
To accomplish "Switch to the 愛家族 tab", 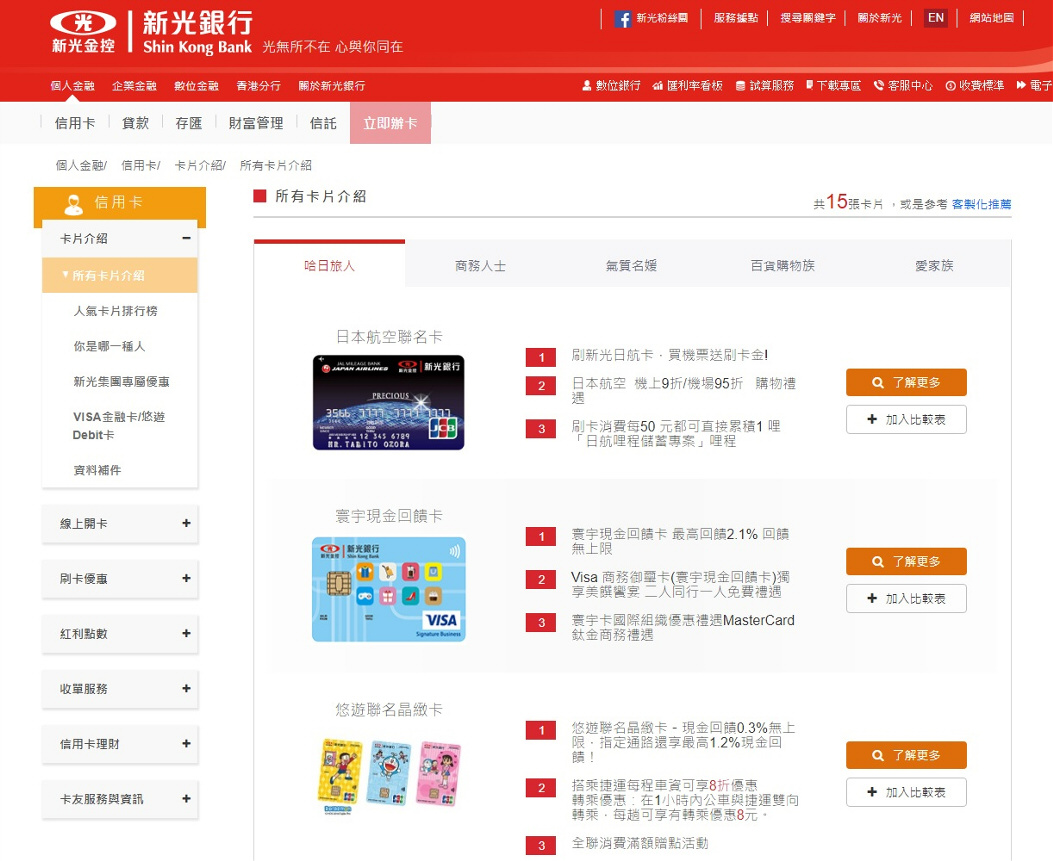I will click(x=934, y=265).
